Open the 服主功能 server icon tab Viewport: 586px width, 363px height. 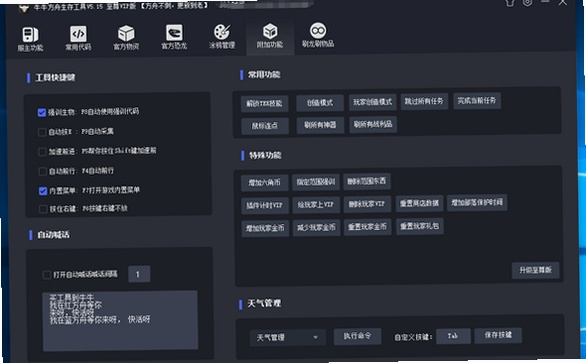tap(30, 39)
